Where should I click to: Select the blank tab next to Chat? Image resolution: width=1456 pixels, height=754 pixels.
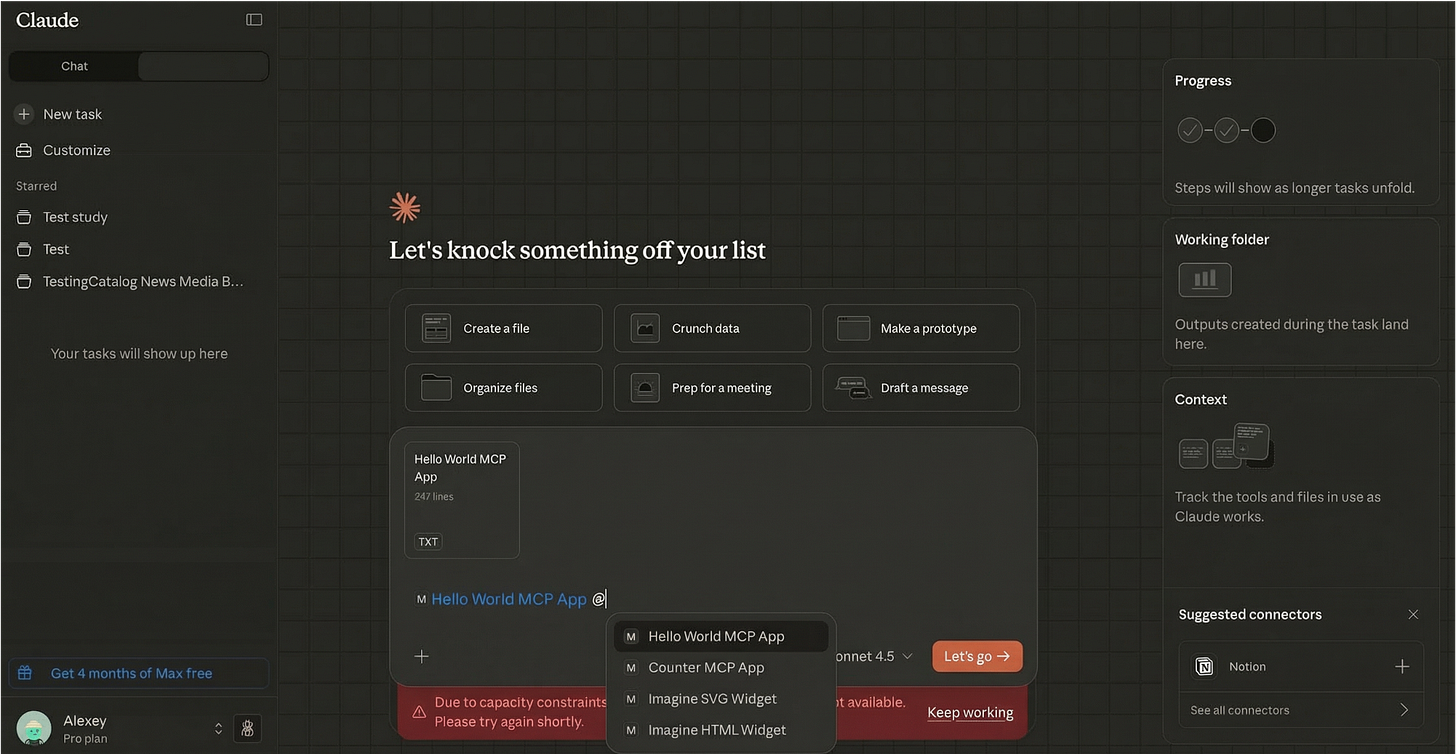pyautogui.click(x=203, y=66)
